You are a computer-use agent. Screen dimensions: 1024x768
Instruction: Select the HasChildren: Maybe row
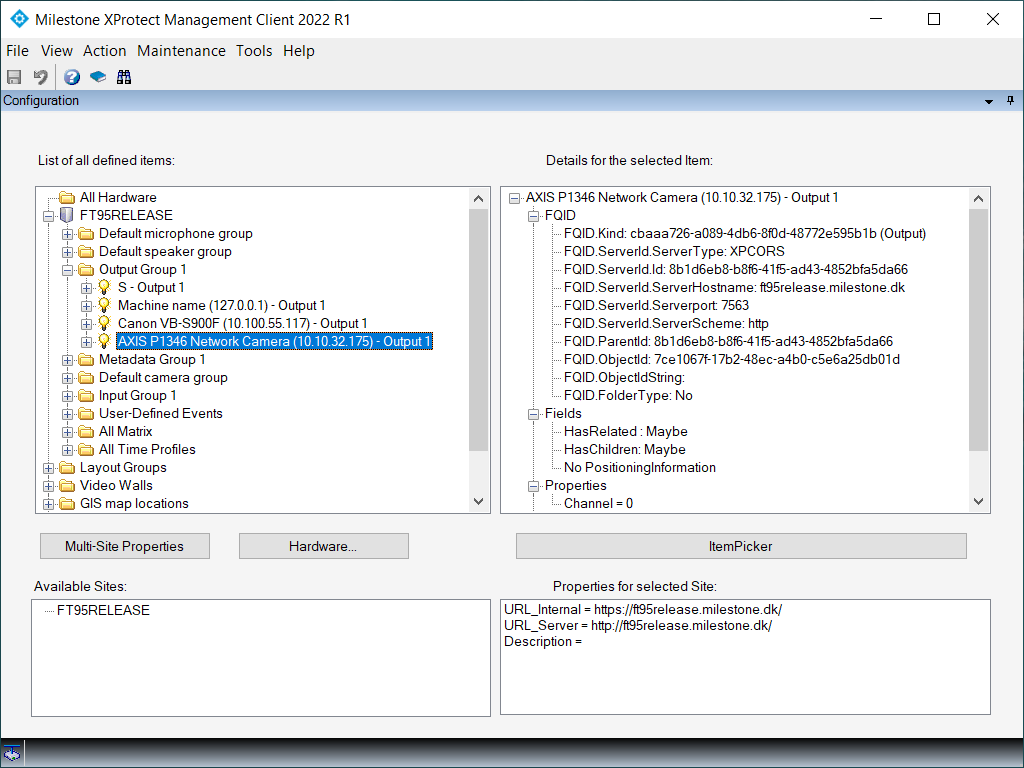click(624, 449)
